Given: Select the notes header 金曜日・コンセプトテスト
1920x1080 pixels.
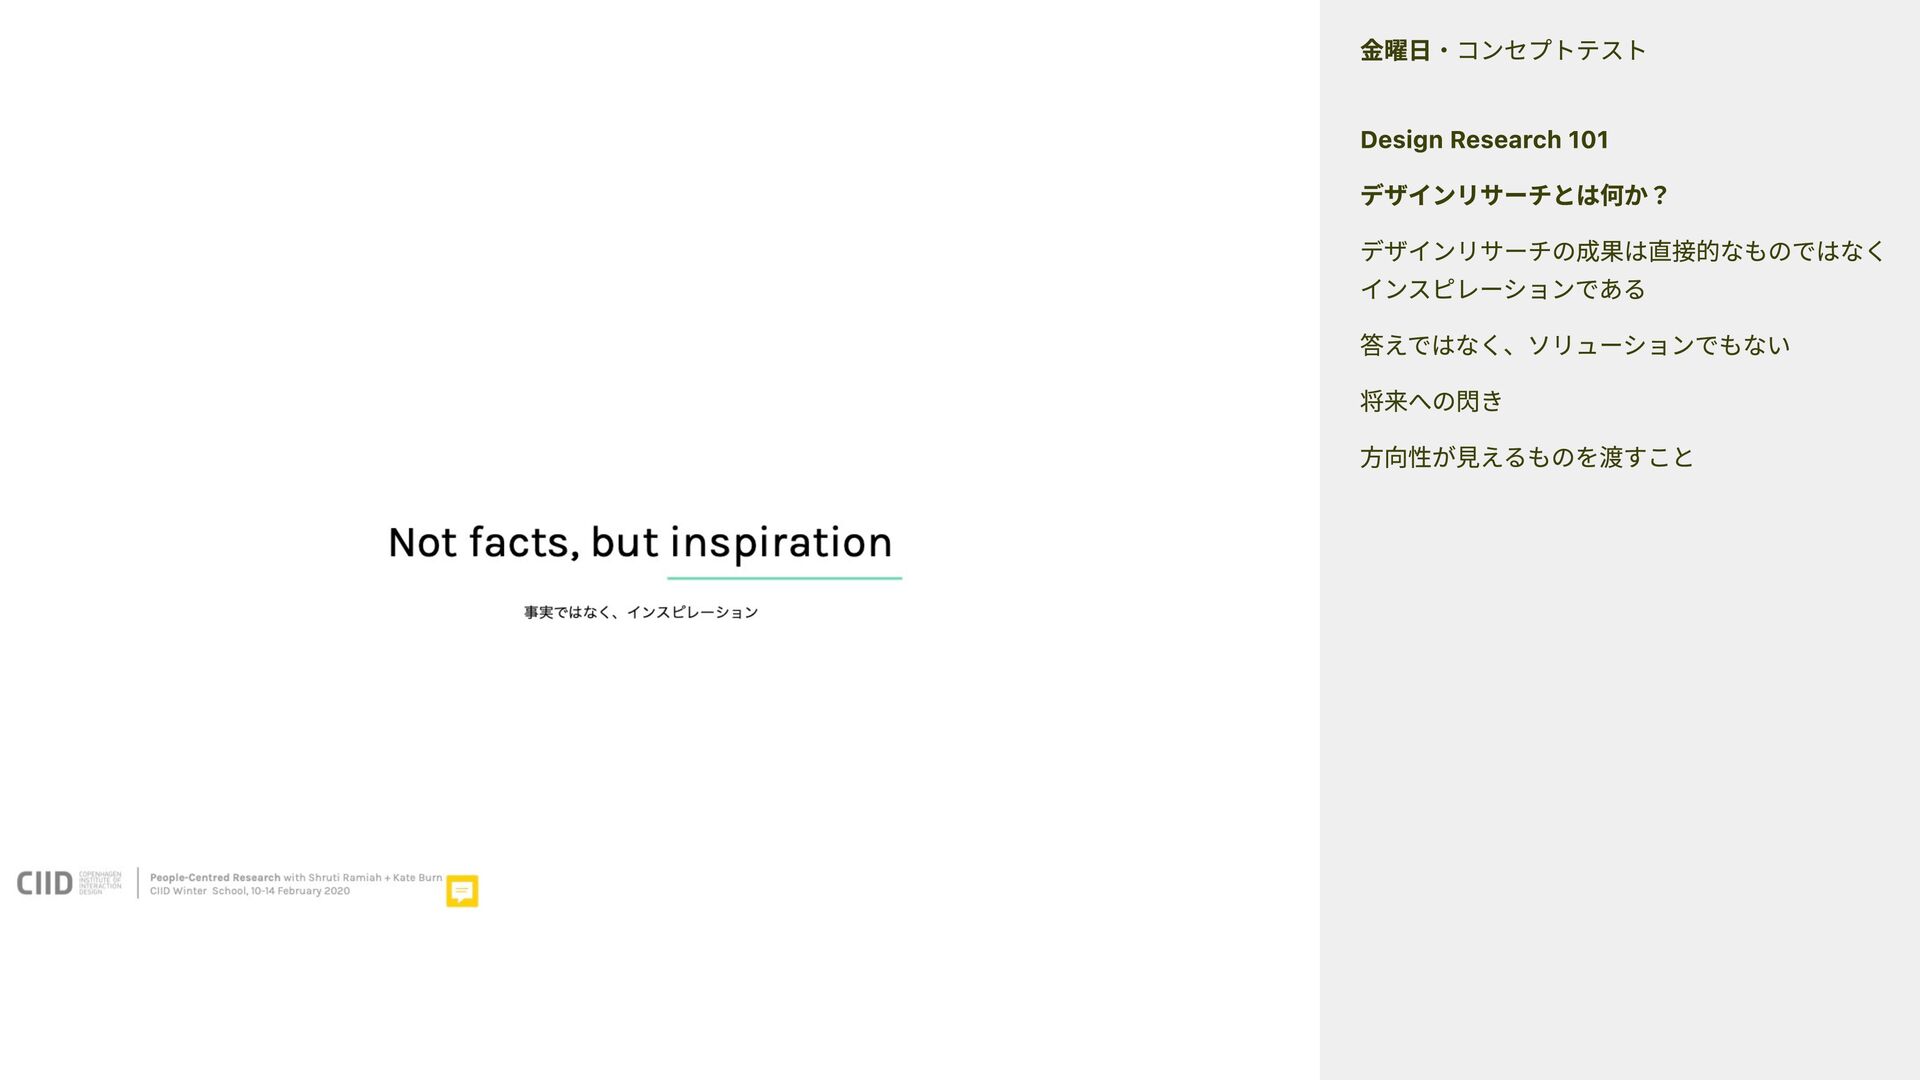Looking at the screenshot, I should 1503,50.
